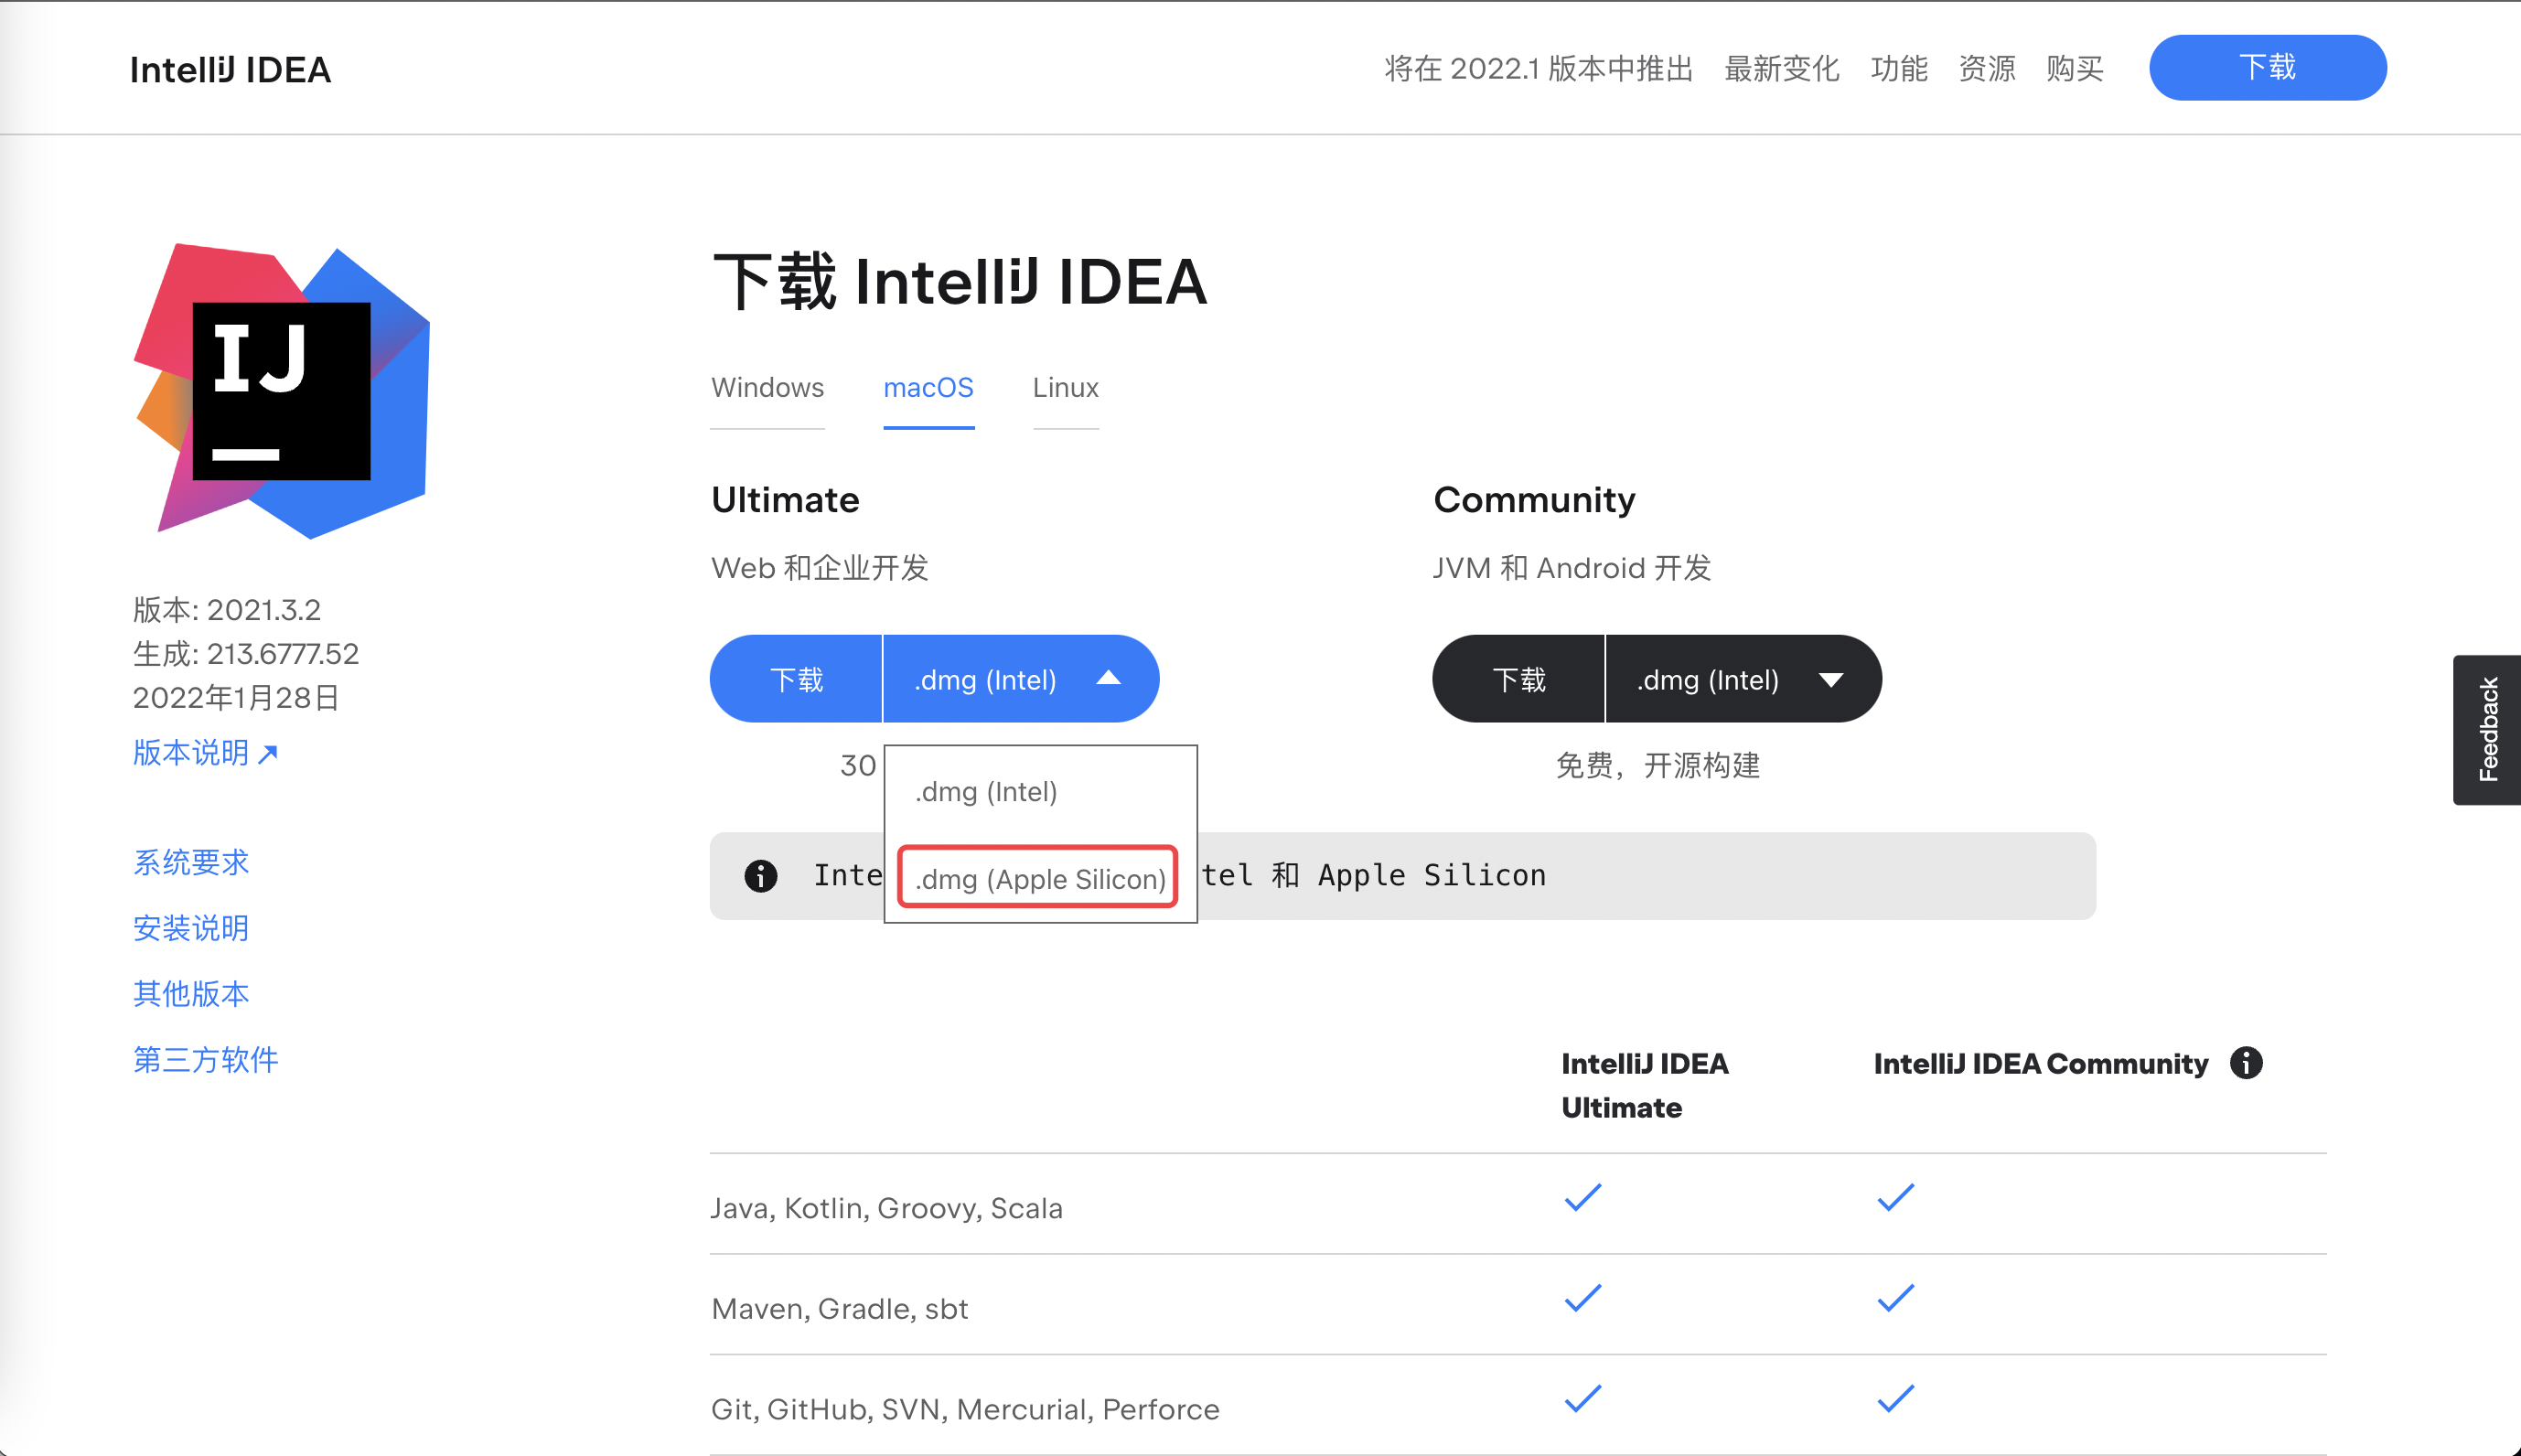Viewport: 2521px width, 1456px height.
Task: Click the macOS tab
Action: click(928, 387)
